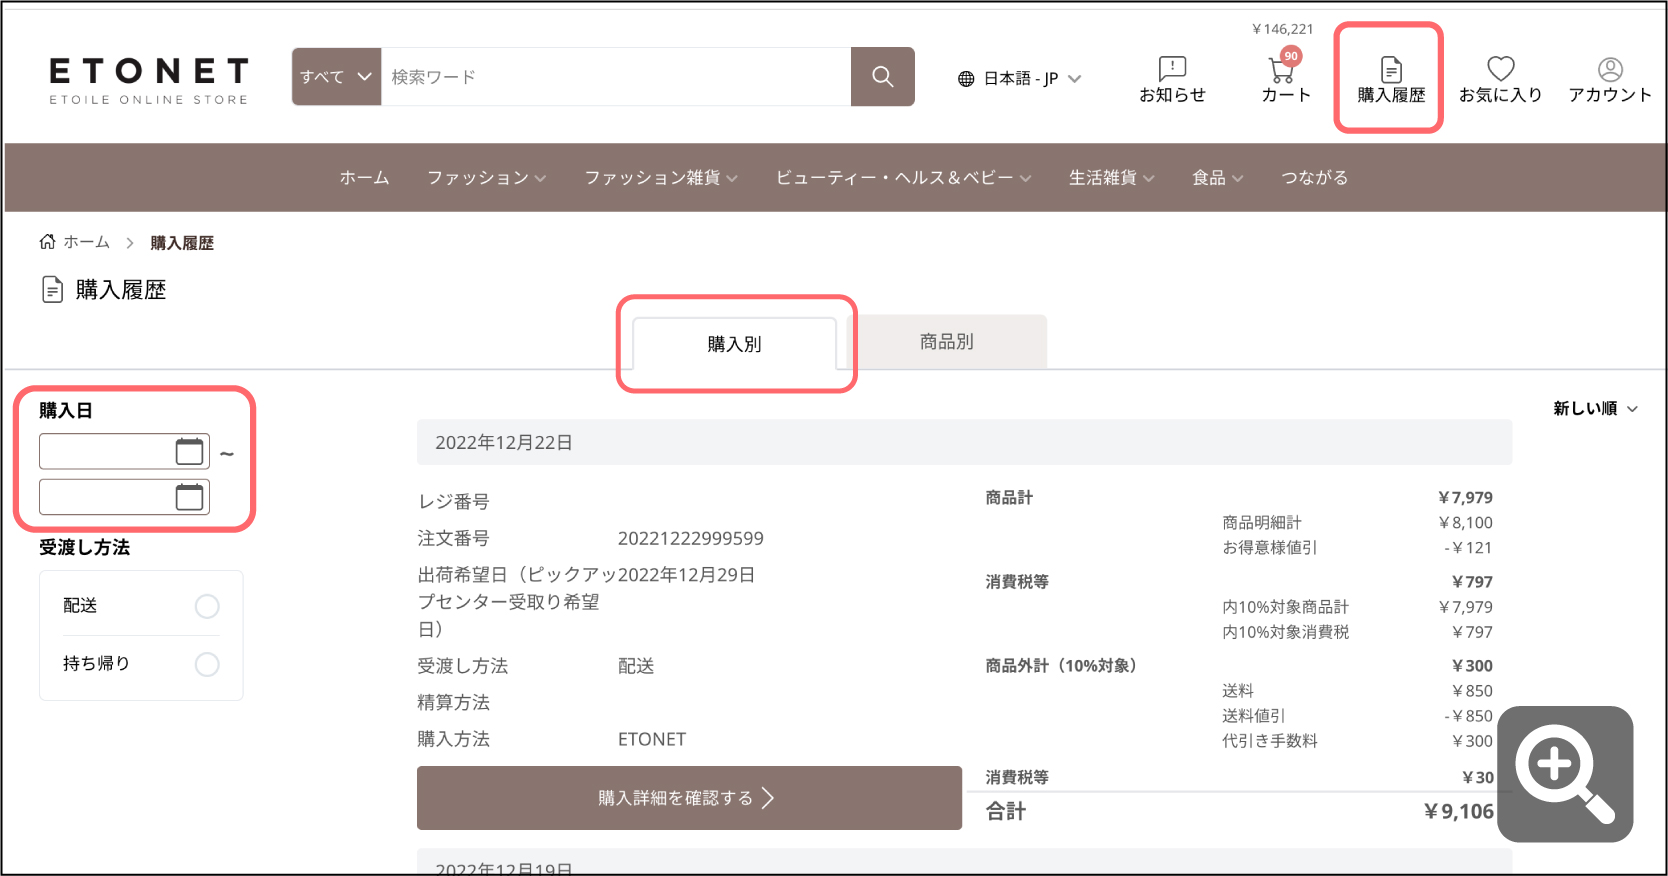This screenshot has width=1668, height=876.
Task: Click the 受渡し方法 filter heading
Action: [84, 547]
